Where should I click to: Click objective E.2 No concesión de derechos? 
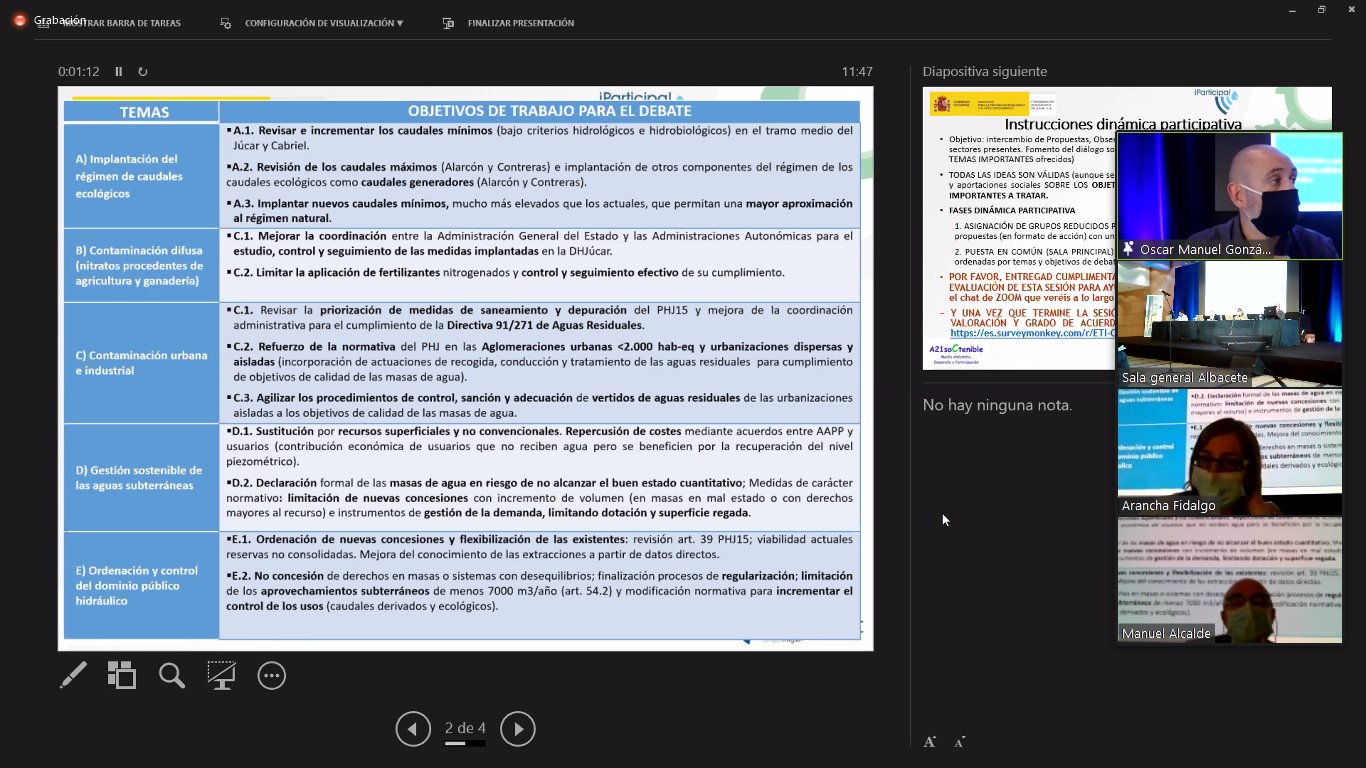(540, 591)
